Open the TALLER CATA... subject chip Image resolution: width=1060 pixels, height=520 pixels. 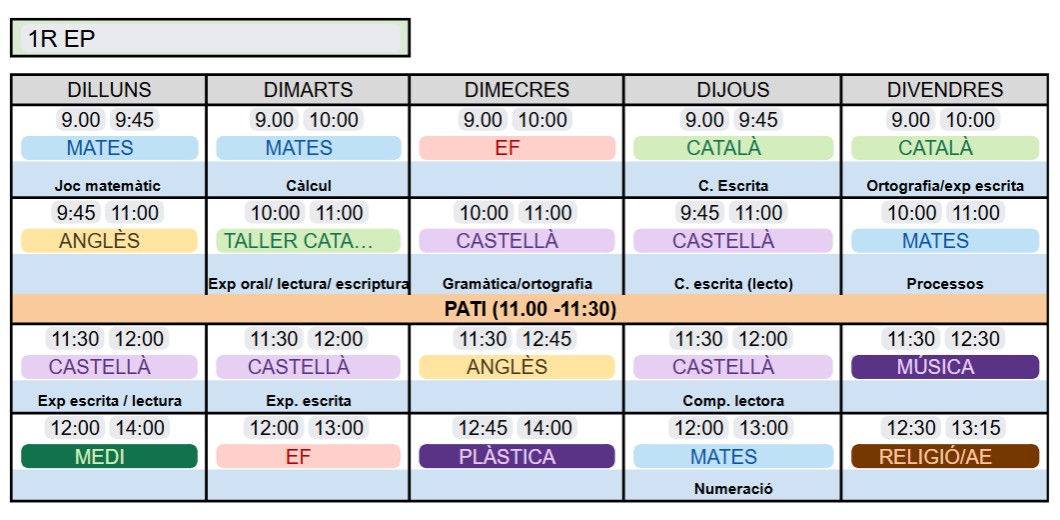[x=308, y=241]
